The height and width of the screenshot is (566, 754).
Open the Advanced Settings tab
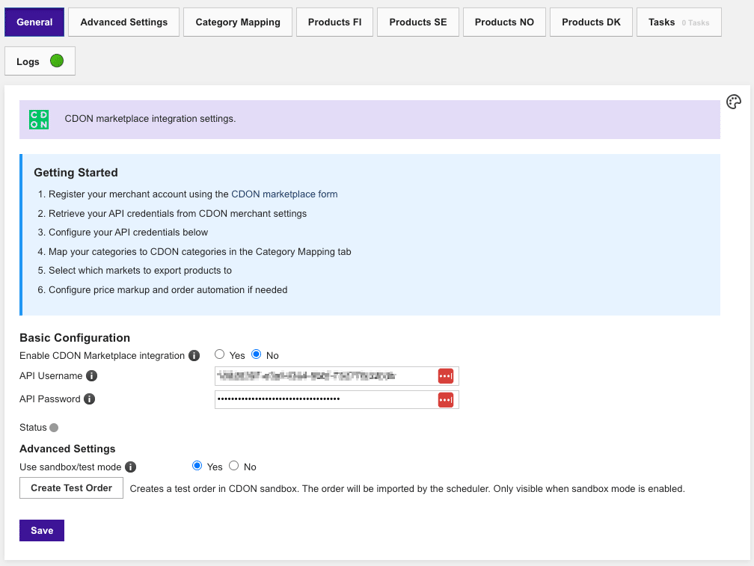click(x=124, y=22)
